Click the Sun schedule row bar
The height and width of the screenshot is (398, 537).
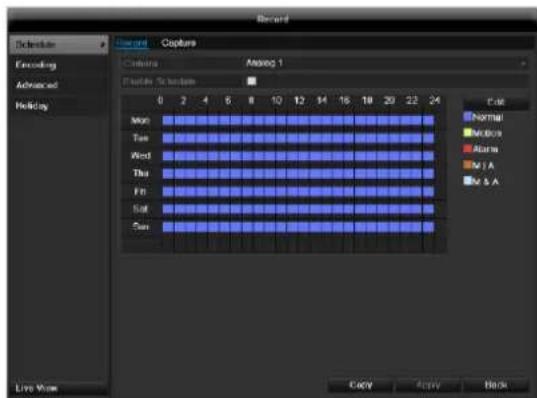tap(298, 227)
